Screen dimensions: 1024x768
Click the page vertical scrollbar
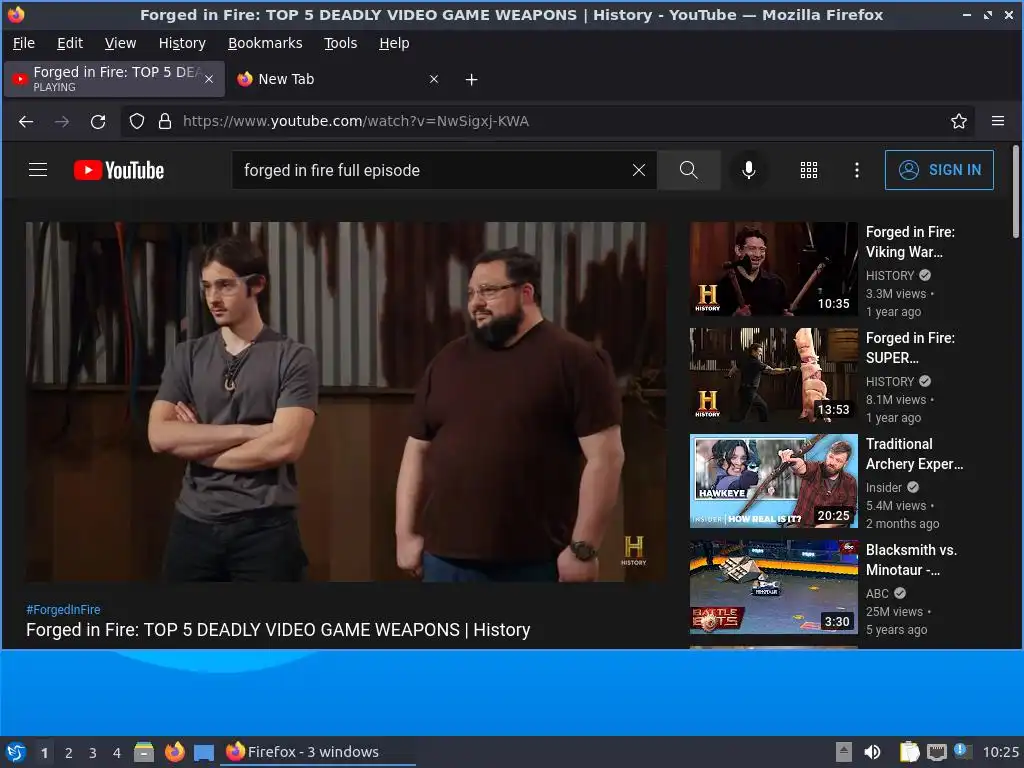pyautogui.click(x=1016, y=191)
